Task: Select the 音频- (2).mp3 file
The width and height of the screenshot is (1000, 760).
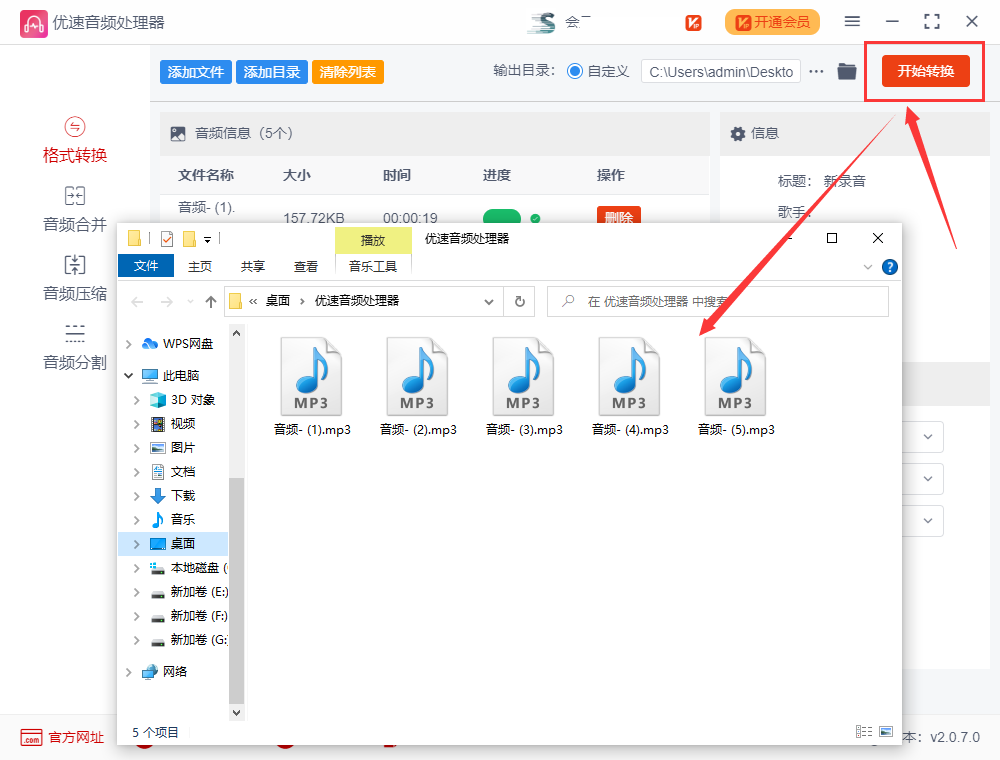Action: point(418,388)
